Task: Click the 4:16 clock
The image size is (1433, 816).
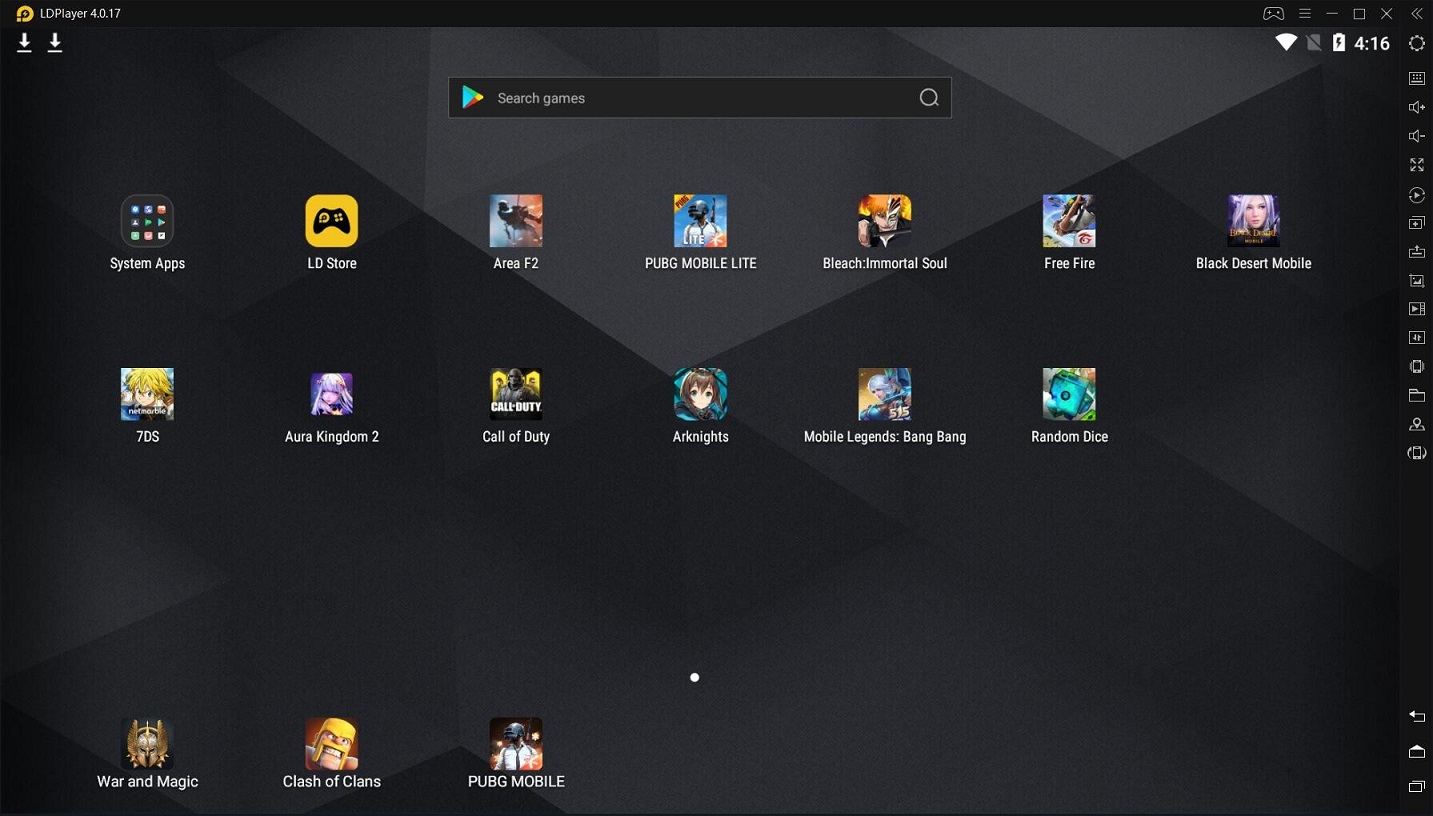Action: tap(1372, 43)
